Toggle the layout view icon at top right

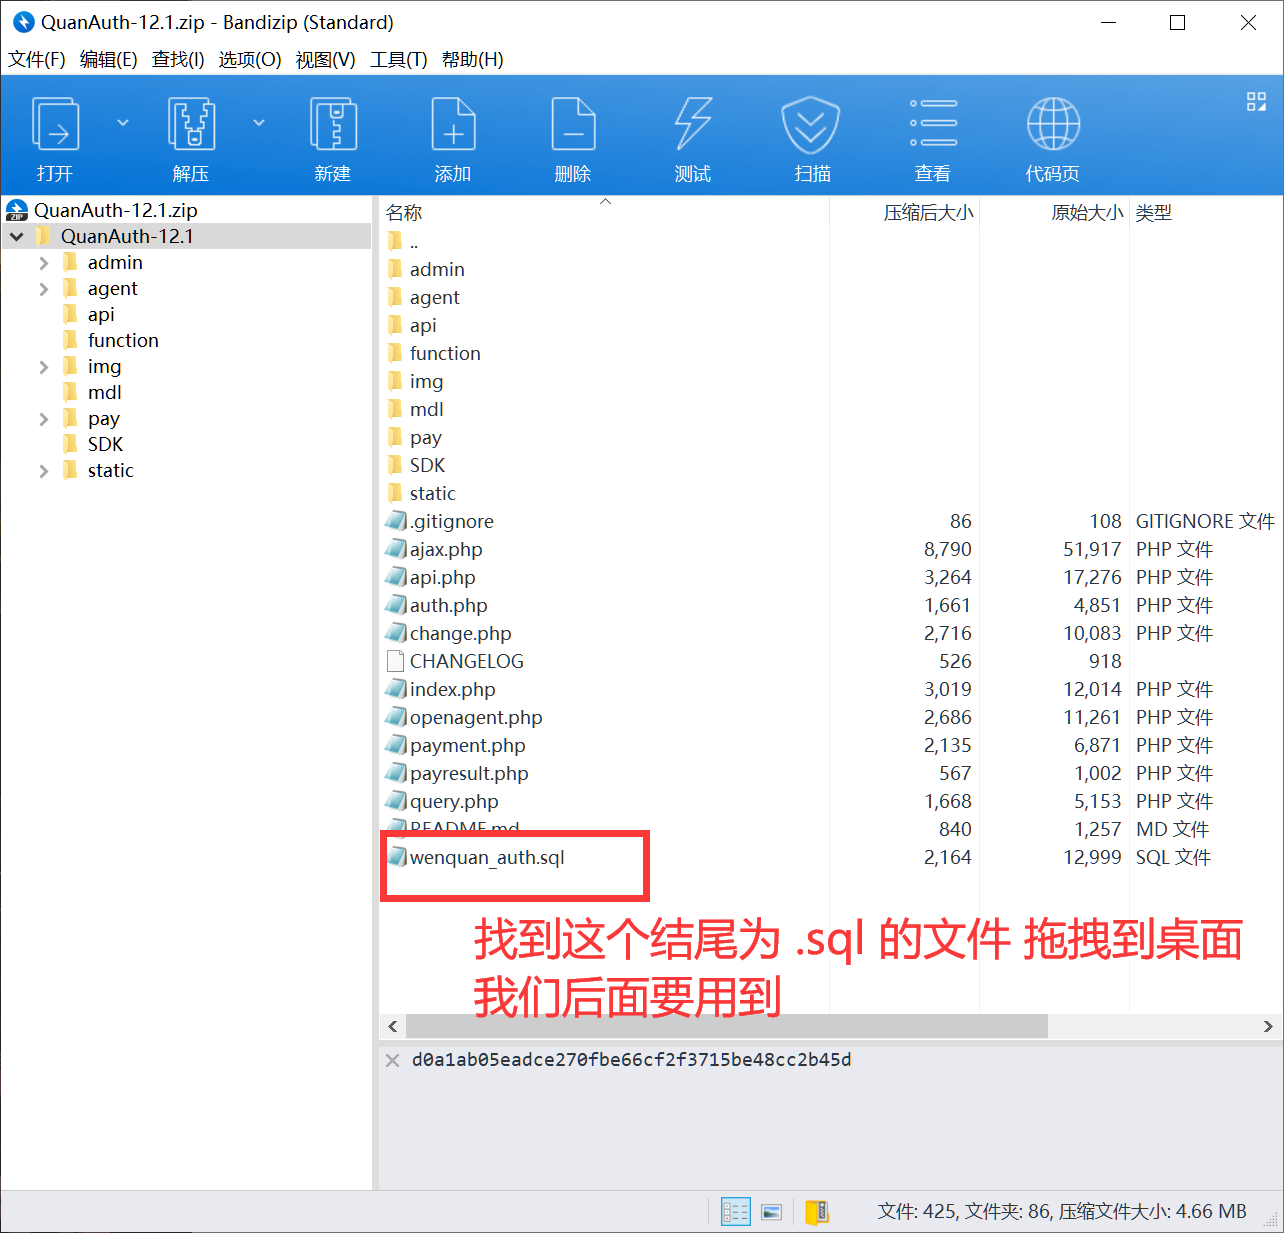pos(1256,102)
